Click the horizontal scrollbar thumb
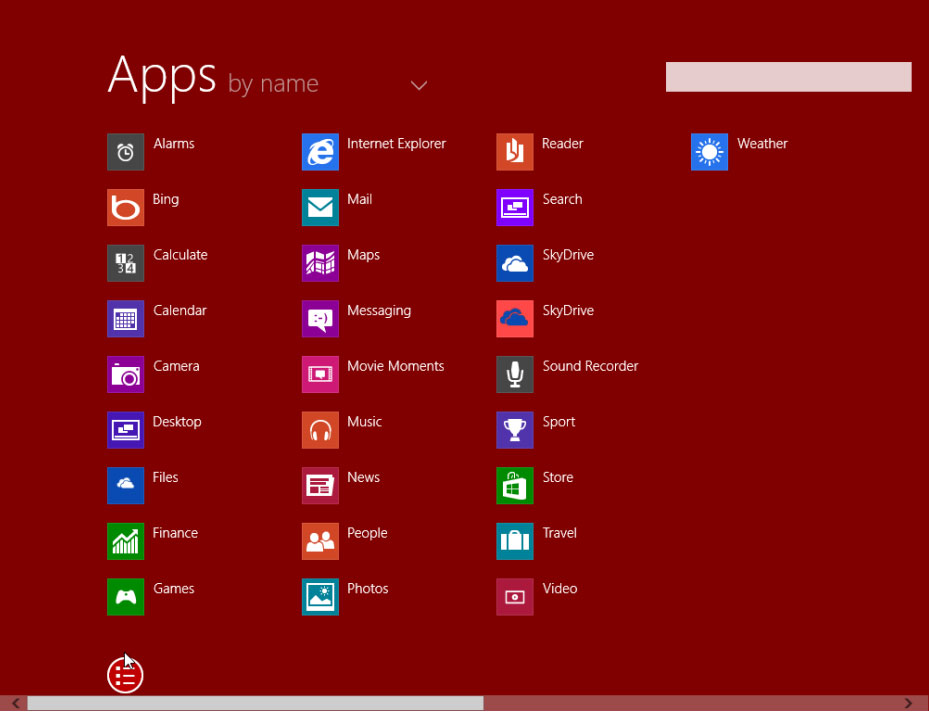The height and width of the screenshot is (713, 929). coord(255,704)
